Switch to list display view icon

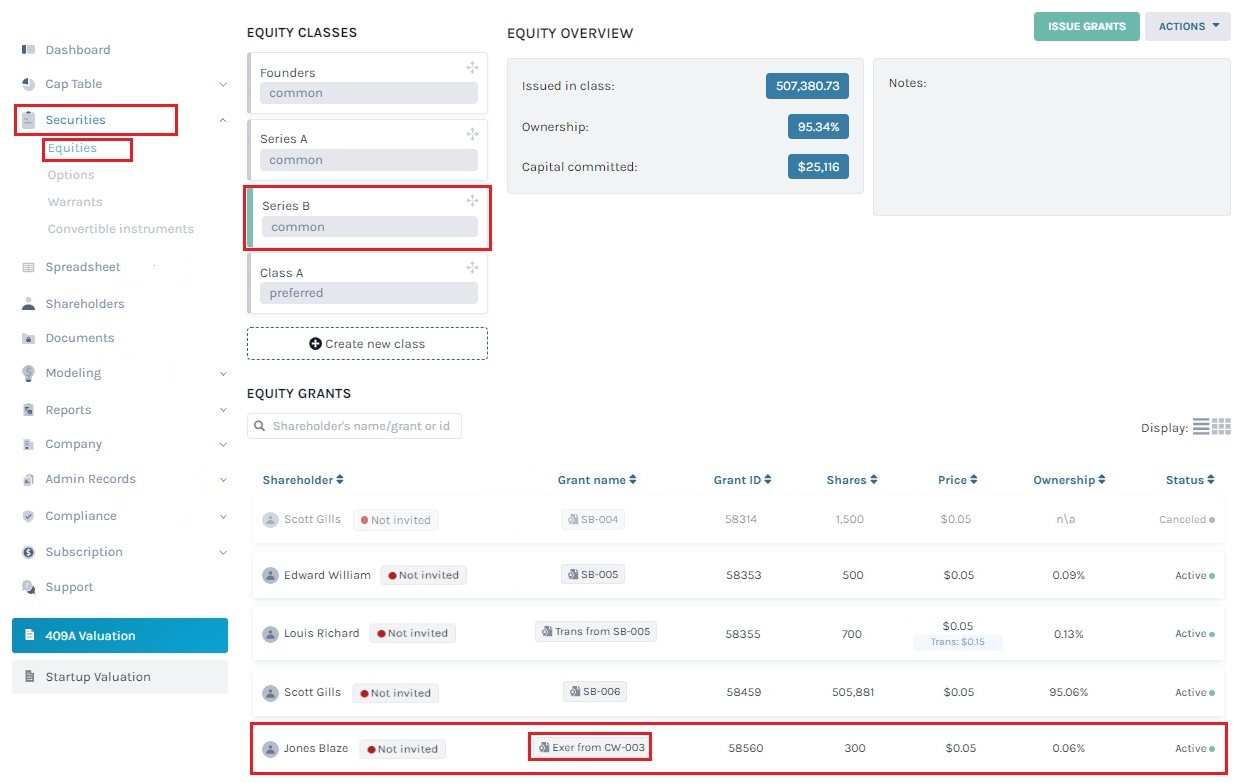(1201, 426)
